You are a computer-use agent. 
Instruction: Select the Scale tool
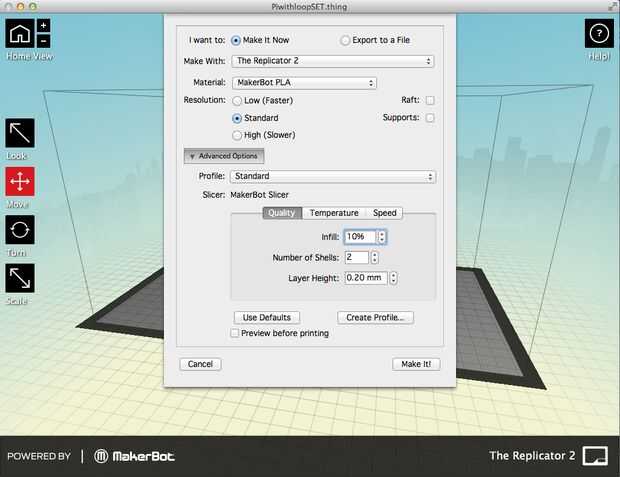click(20, 278)
